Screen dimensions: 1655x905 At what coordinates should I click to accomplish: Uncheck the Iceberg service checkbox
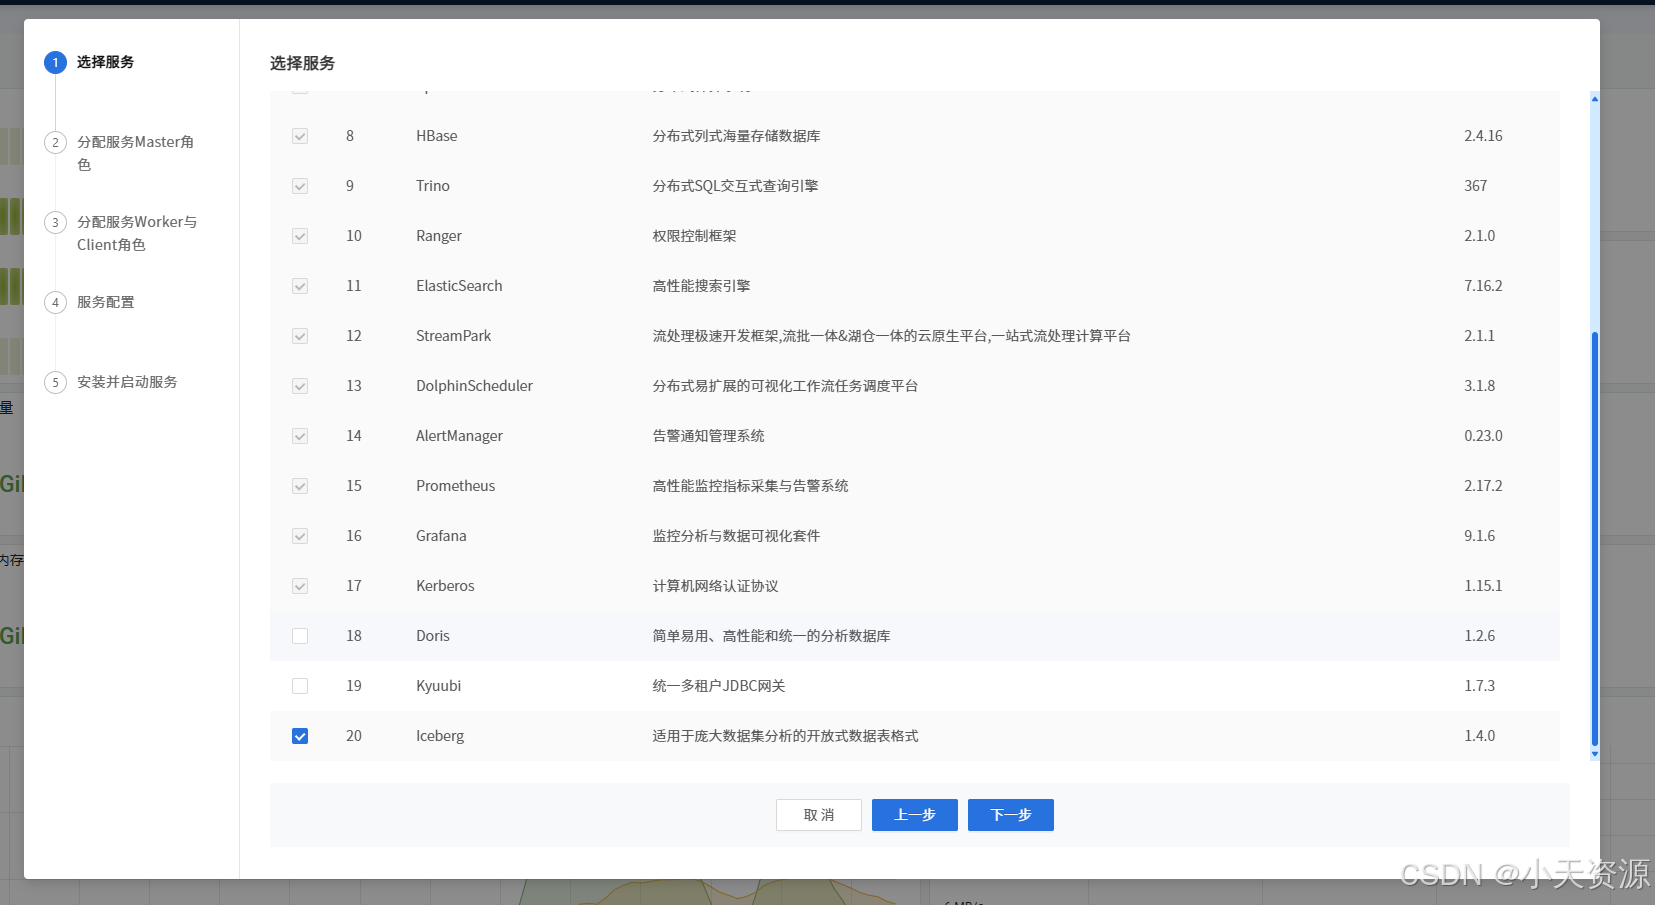[x=300, y=736]
